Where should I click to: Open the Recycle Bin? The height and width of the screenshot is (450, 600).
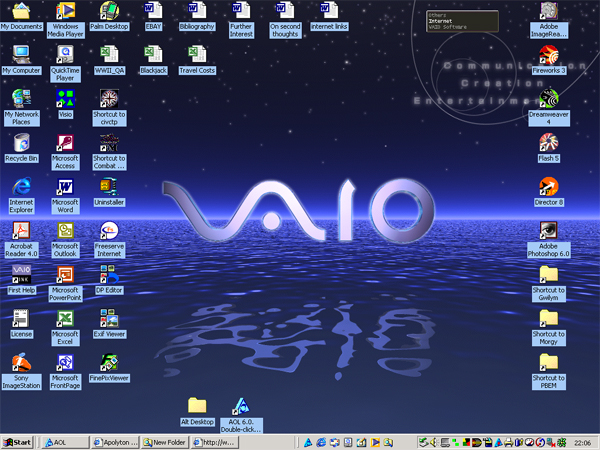21,143
